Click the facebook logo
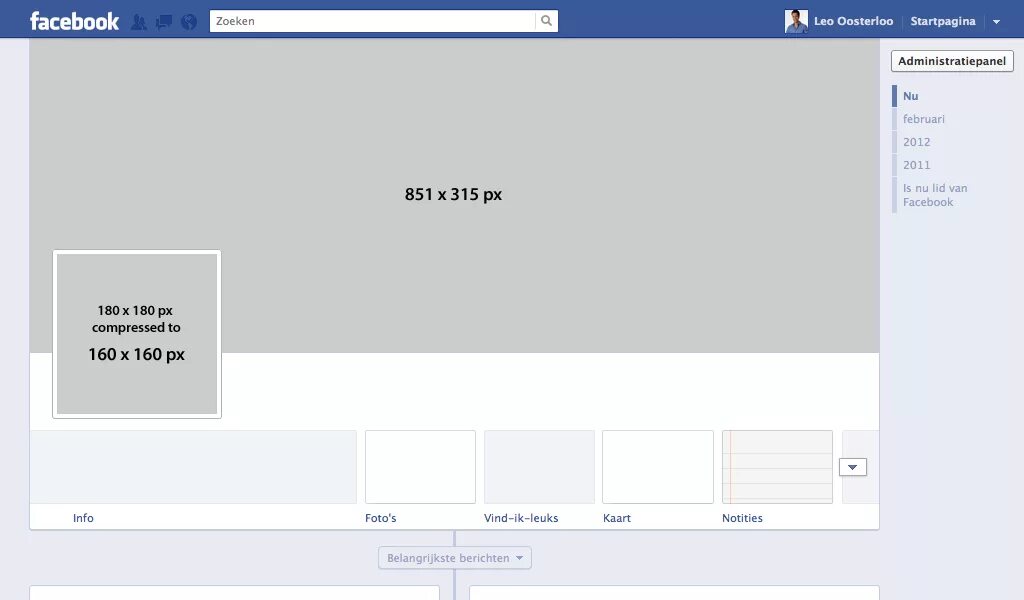 pos(75,20)
